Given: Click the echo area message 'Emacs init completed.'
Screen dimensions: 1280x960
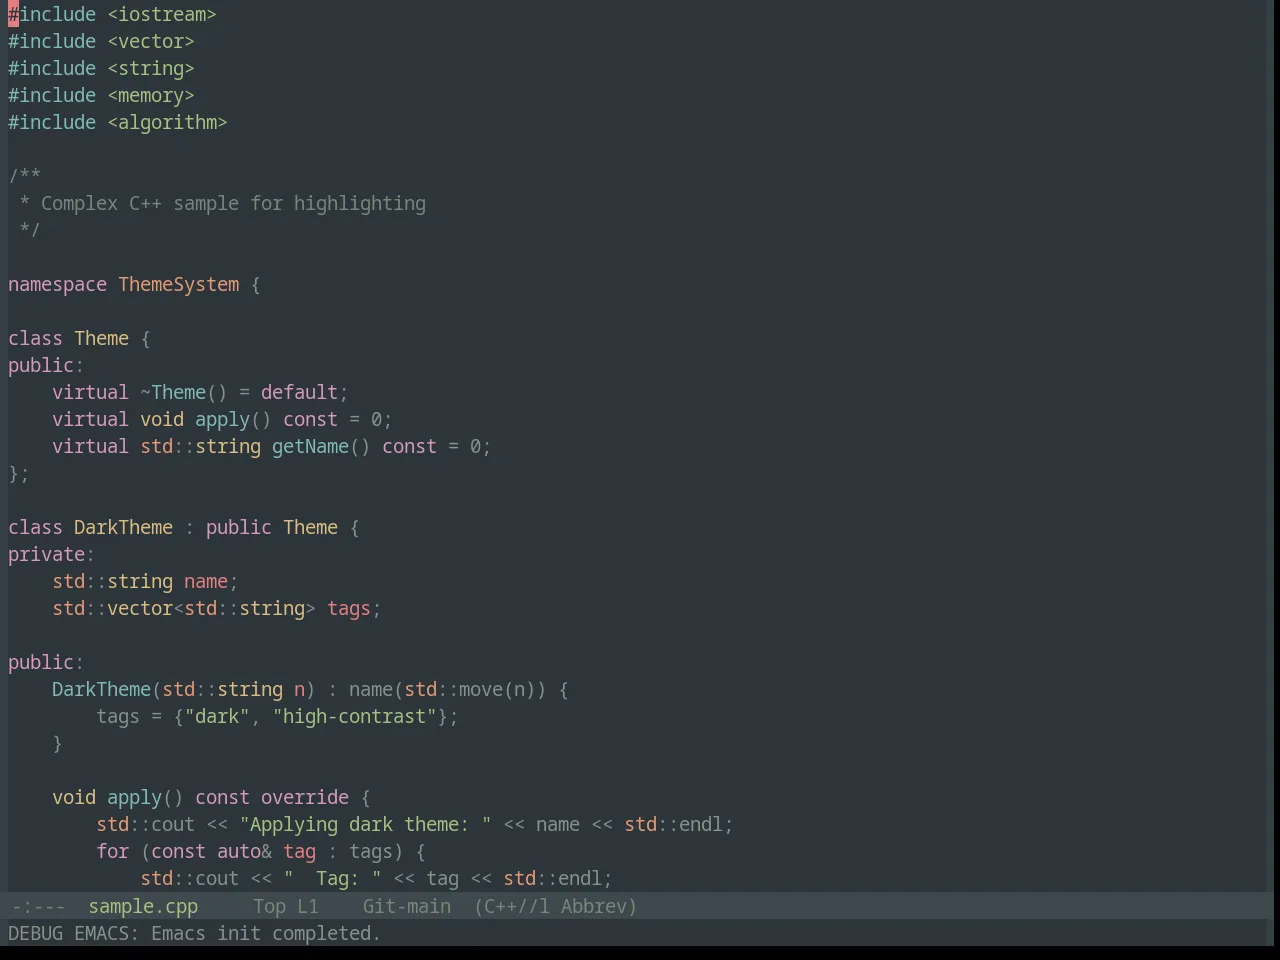Looking at the screenshot, I should click(266, 934).
